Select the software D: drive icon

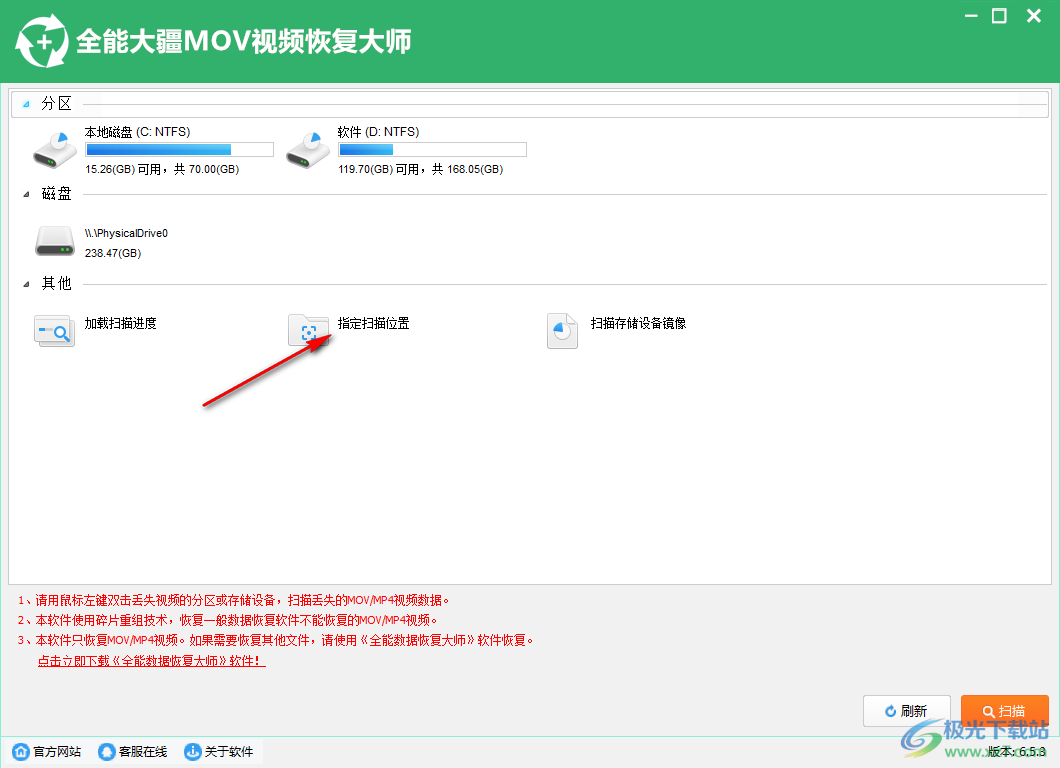click(x=308, y=150)
